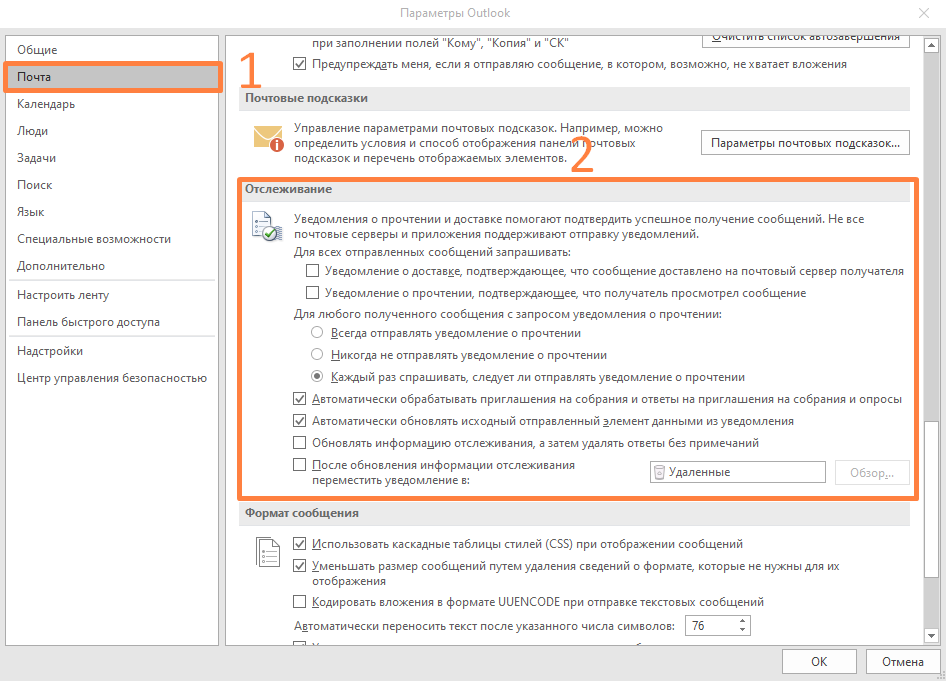Click the scrollbar up arrow
Viewport: 946px width, 681px height.
(x=931, y=45)
